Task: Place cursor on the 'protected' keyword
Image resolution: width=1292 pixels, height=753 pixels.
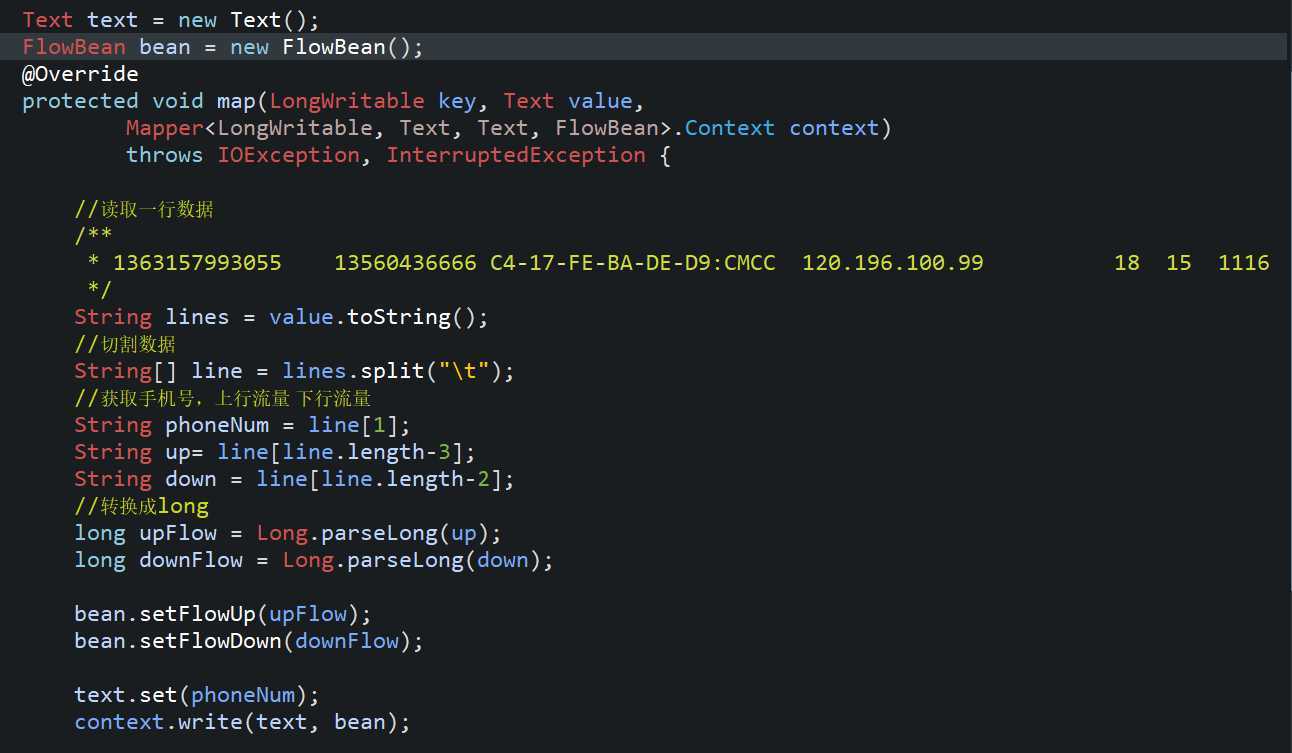Action: [x=80, y=101]
